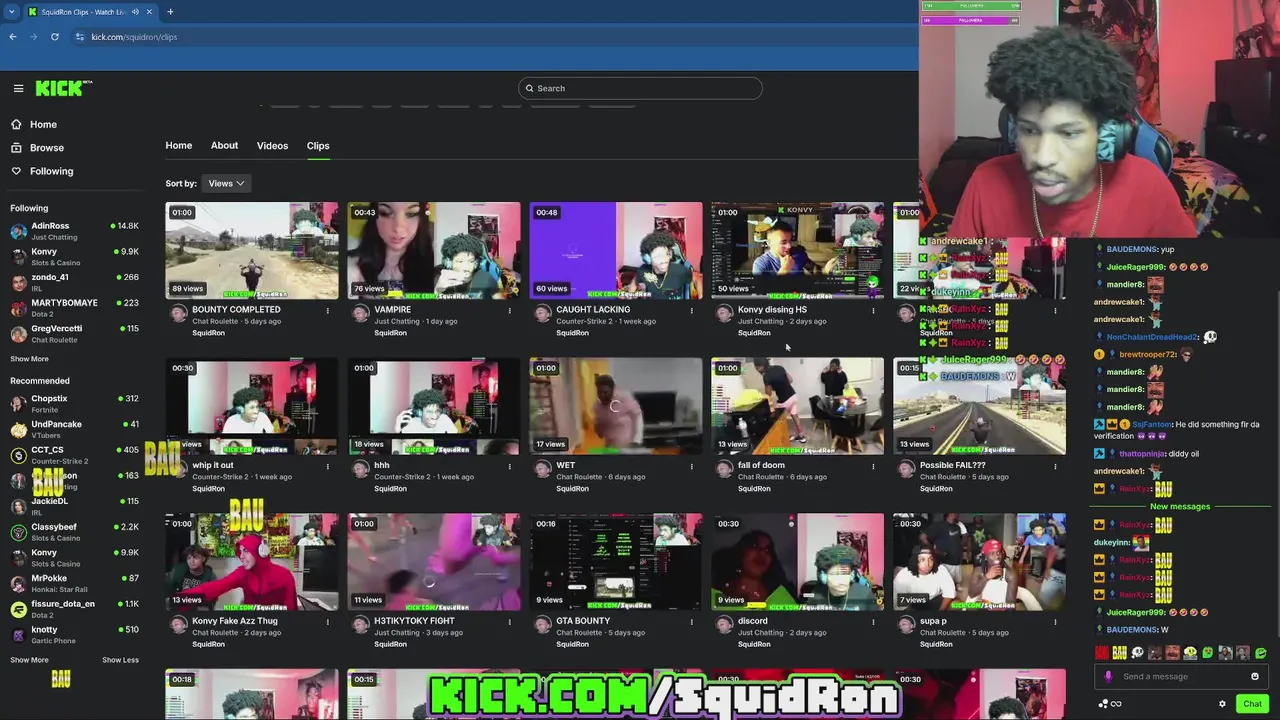
Task: Collapse Recommended list with Show Less
Action: [120, 660]
